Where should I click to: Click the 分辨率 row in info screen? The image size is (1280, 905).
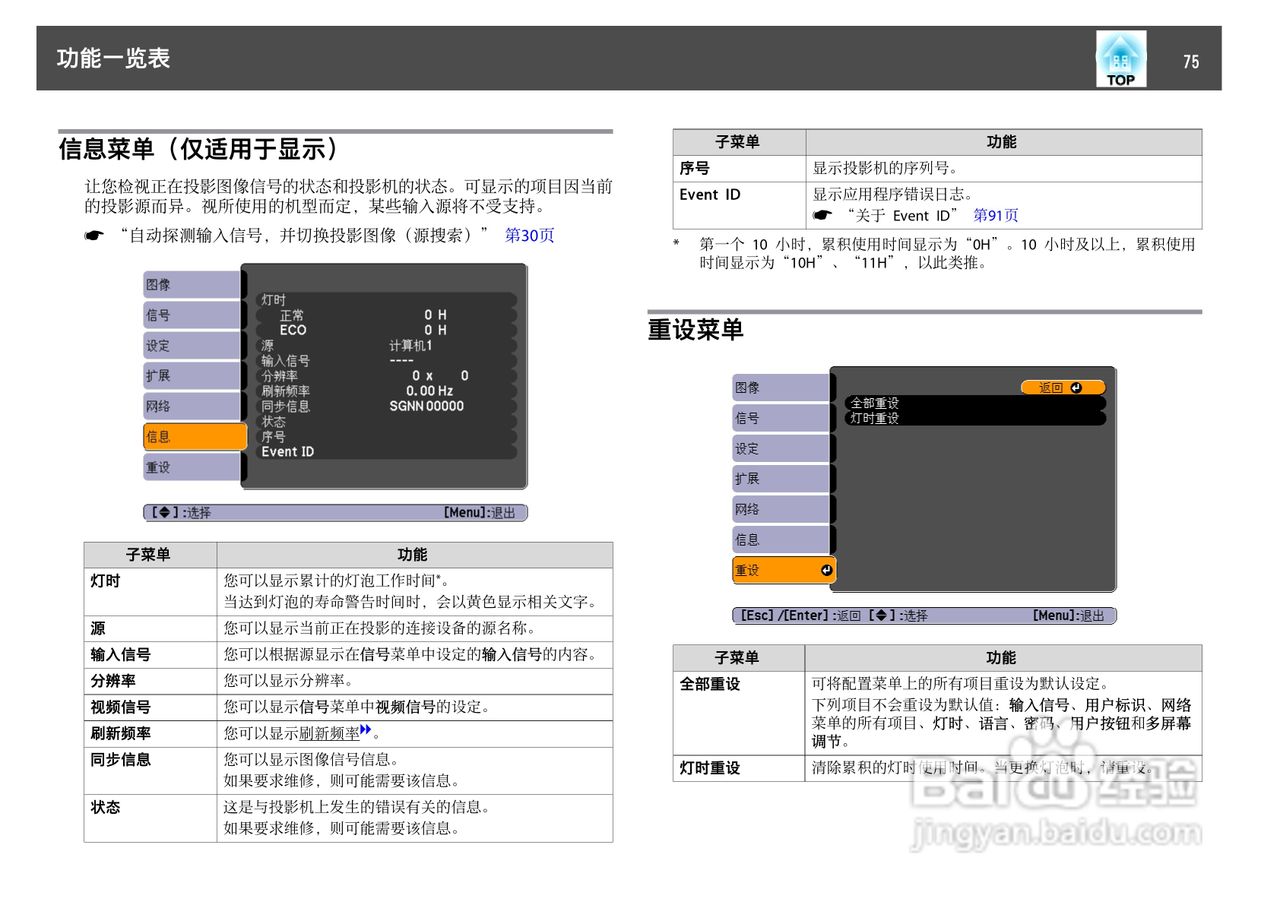point(387,376)
